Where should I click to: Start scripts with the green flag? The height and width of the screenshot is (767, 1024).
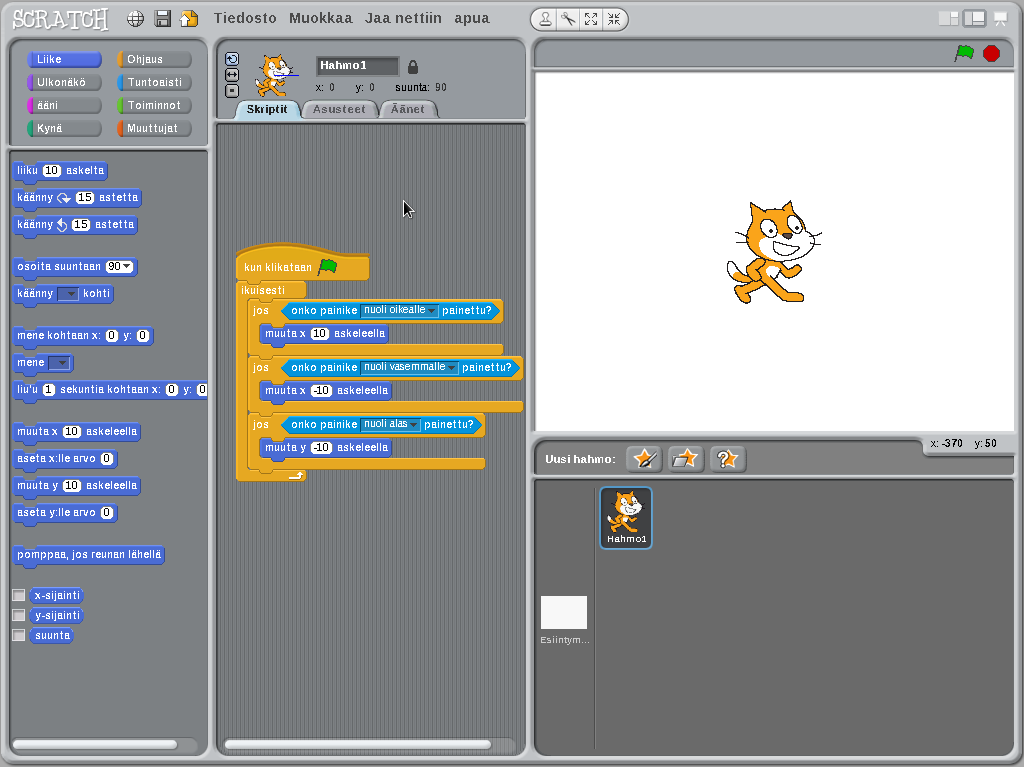(964, 53)
